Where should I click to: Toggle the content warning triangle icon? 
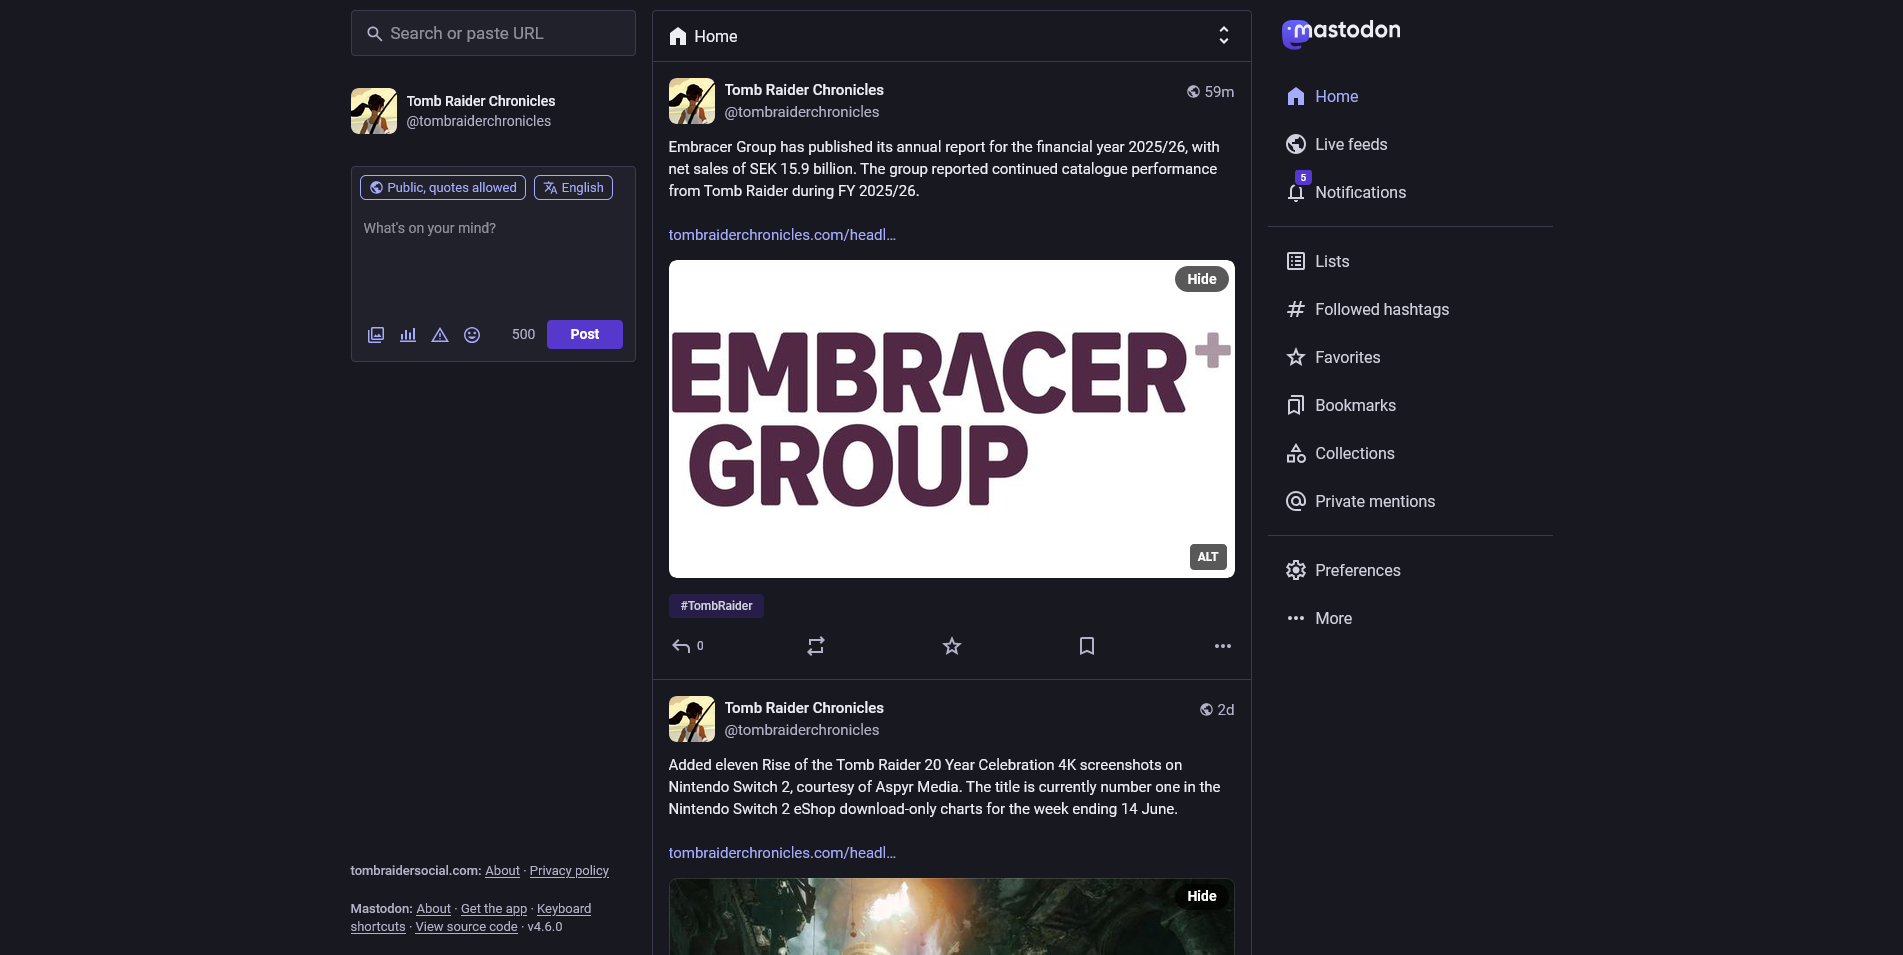[x=440, y=335]
